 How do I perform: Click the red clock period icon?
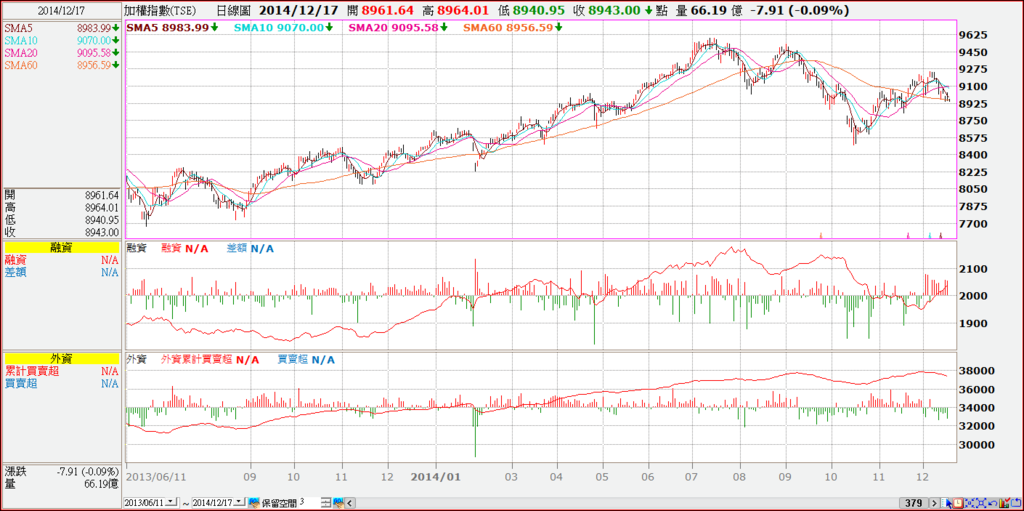pyautogui.click(x=958, y=503)
